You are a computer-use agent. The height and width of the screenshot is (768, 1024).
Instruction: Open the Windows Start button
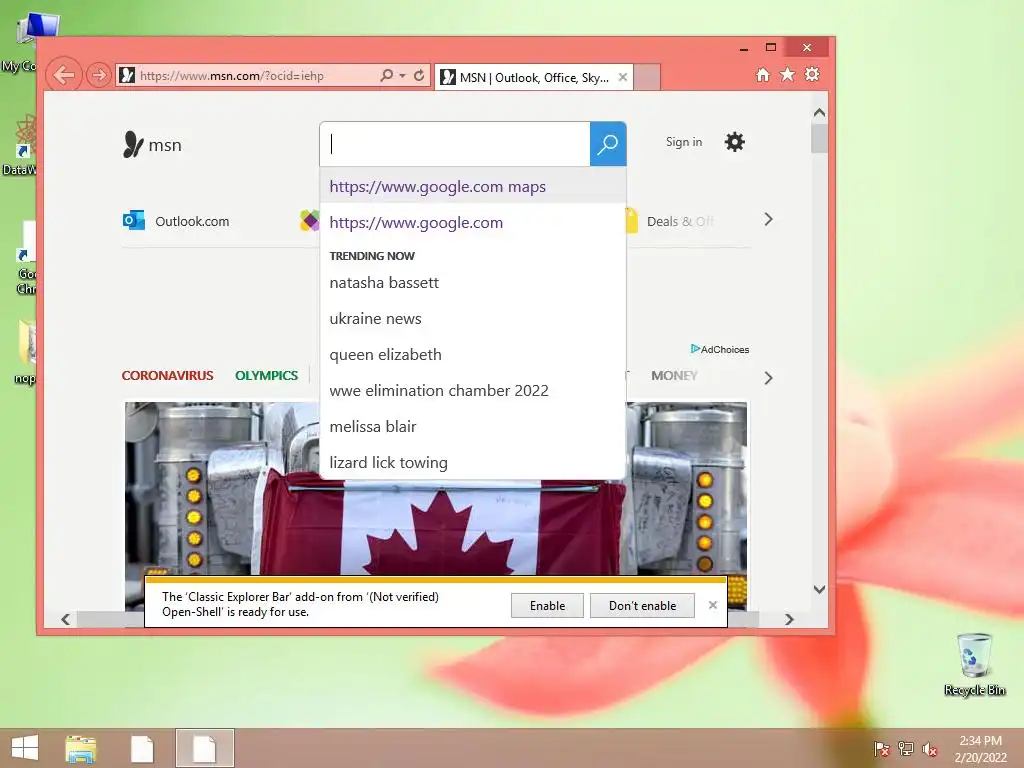click(25, 748)
